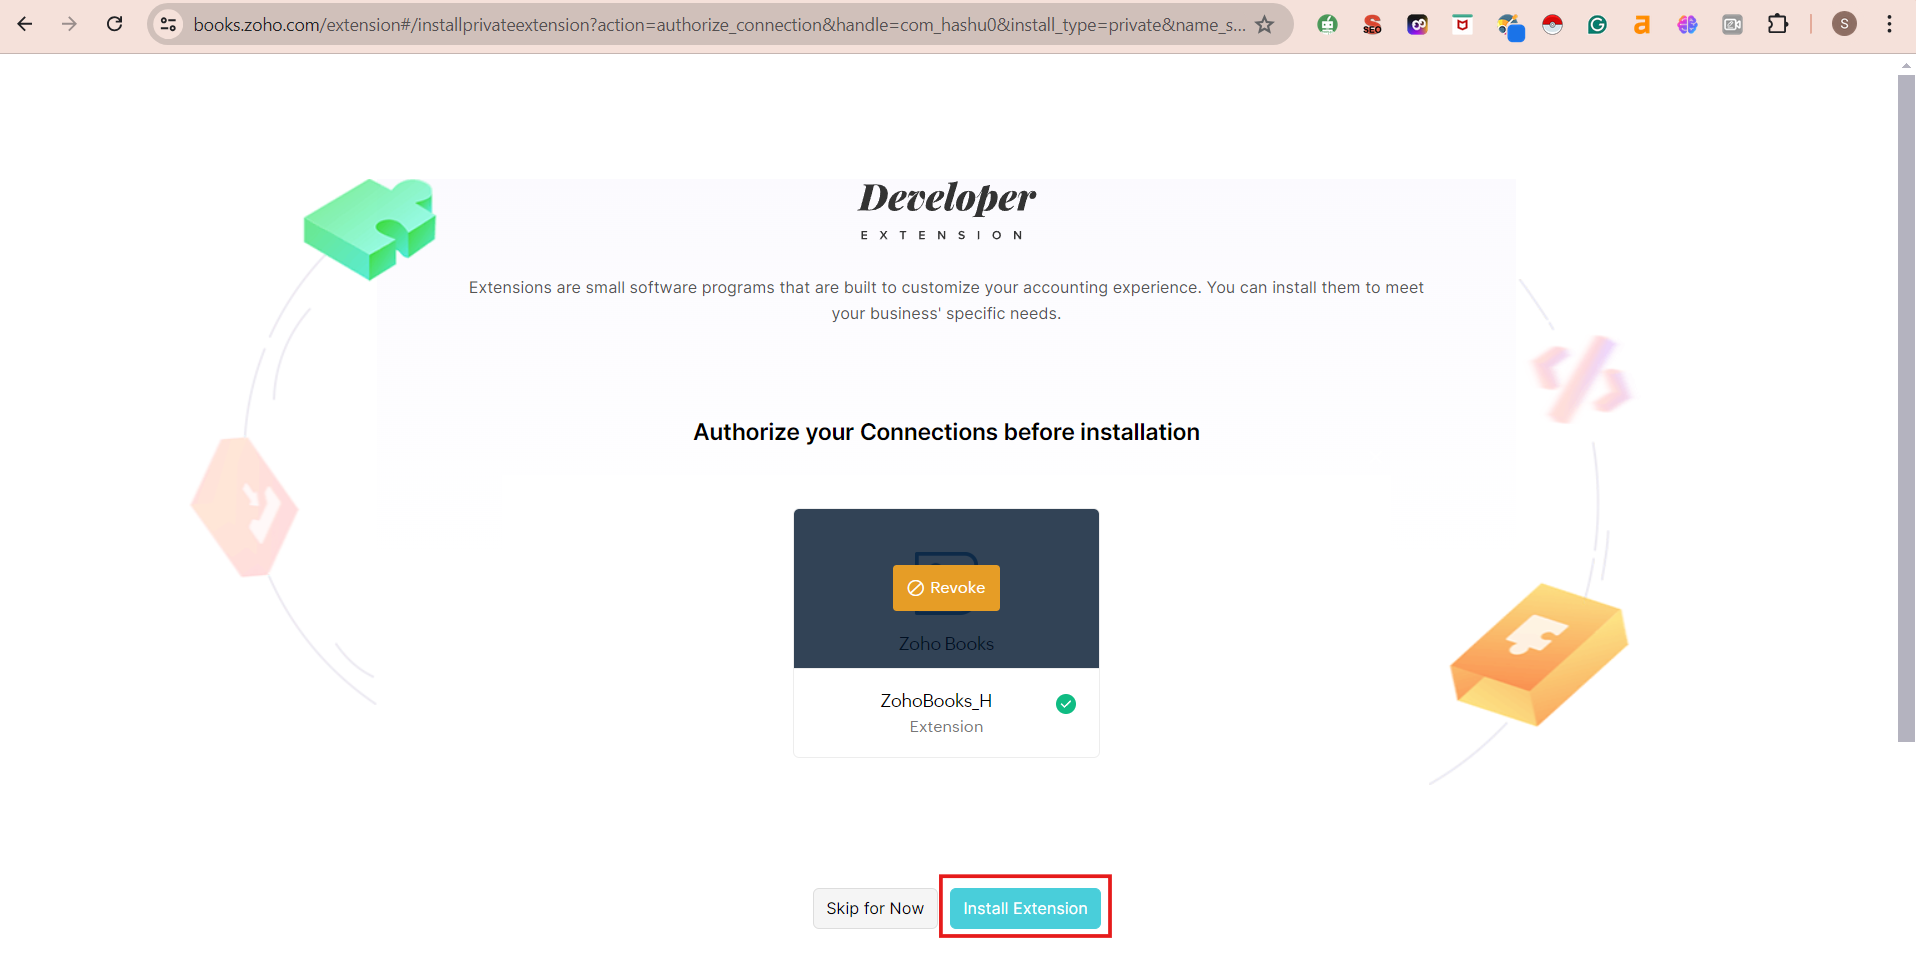Image resolution: width=1916 pixels, height=960 pixels.
Task: Open the red SEO extension
Action: point(1372,24)
